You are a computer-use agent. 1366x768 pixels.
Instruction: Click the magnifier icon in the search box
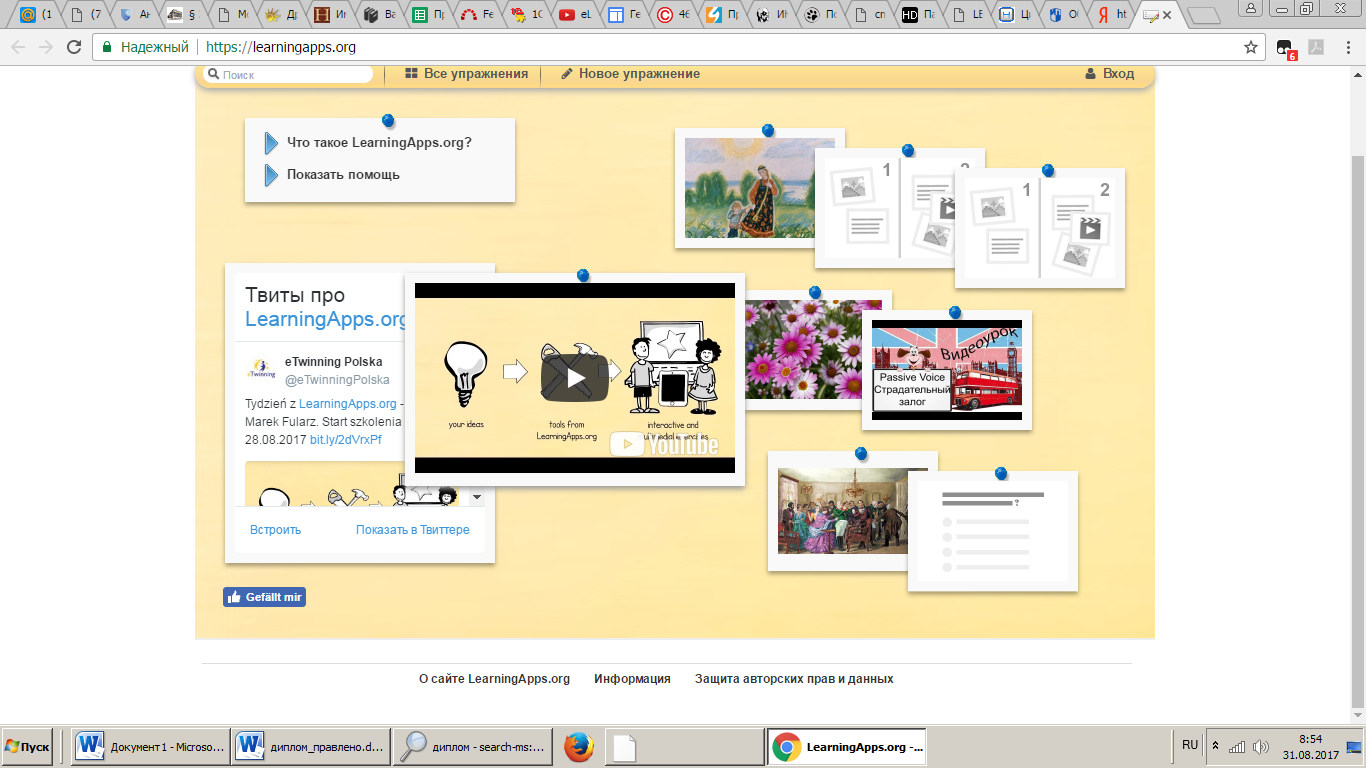(213, 74)
